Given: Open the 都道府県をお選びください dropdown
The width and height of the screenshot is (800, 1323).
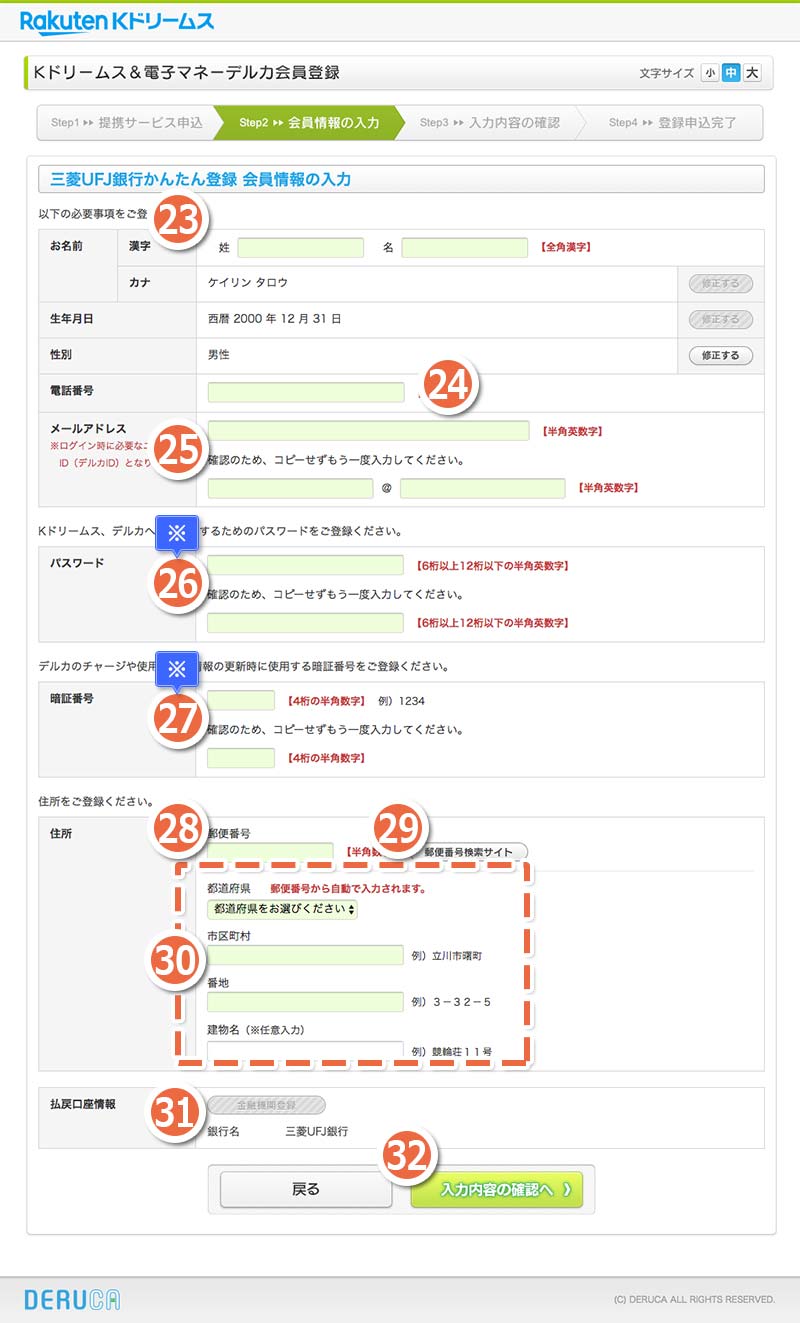Looking at the screenshot, I should tap(282, 909).
